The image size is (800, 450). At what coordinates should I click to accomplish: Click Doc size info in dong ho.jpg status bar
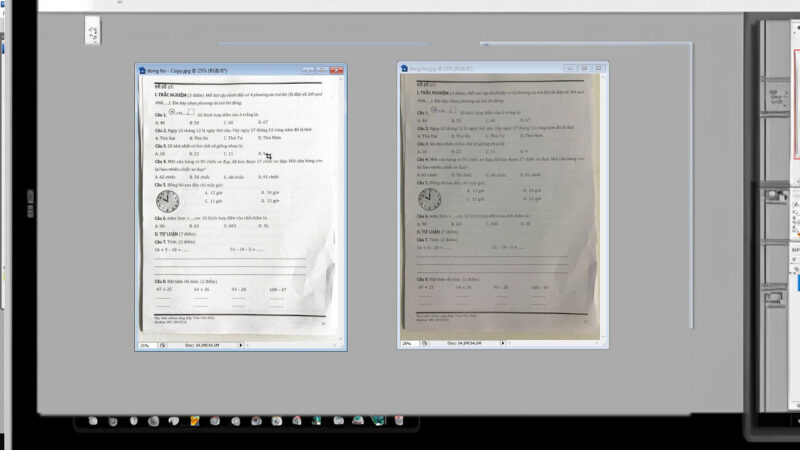tap(463, 343)
